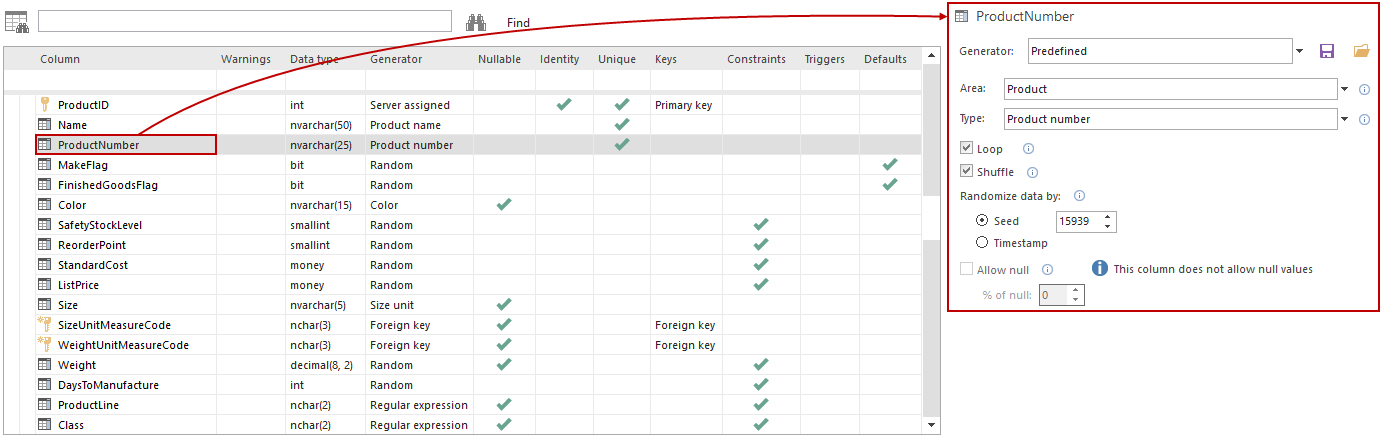Click the table search icon beside search box

(16, 22)
